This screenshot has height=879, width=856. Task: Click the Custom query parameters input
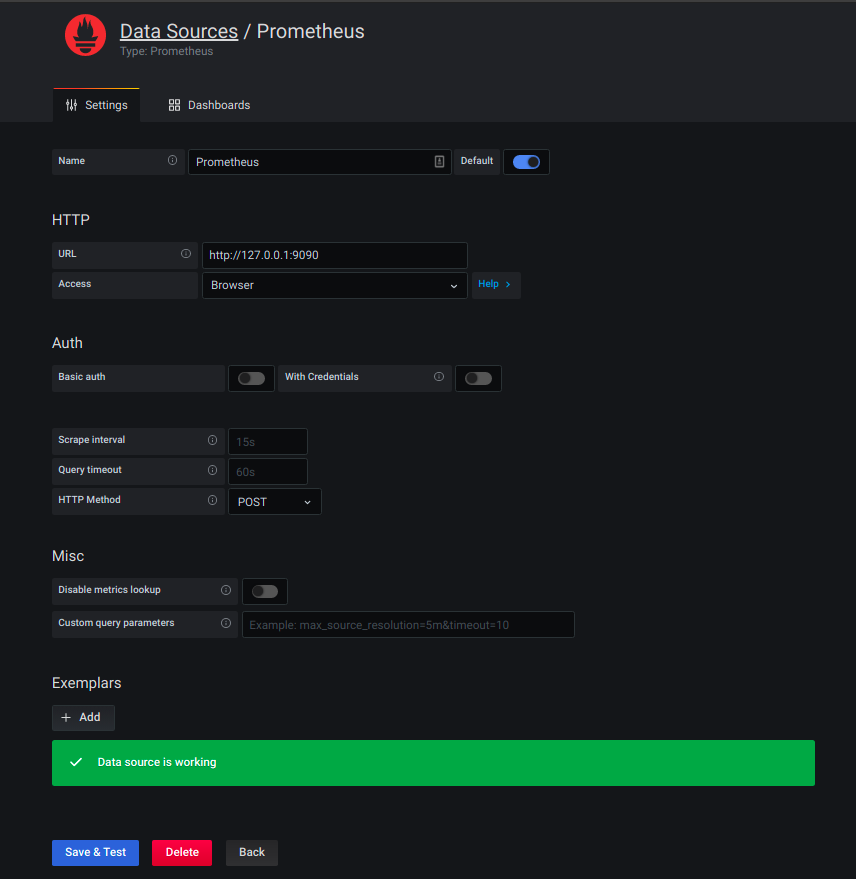point(408,624)
